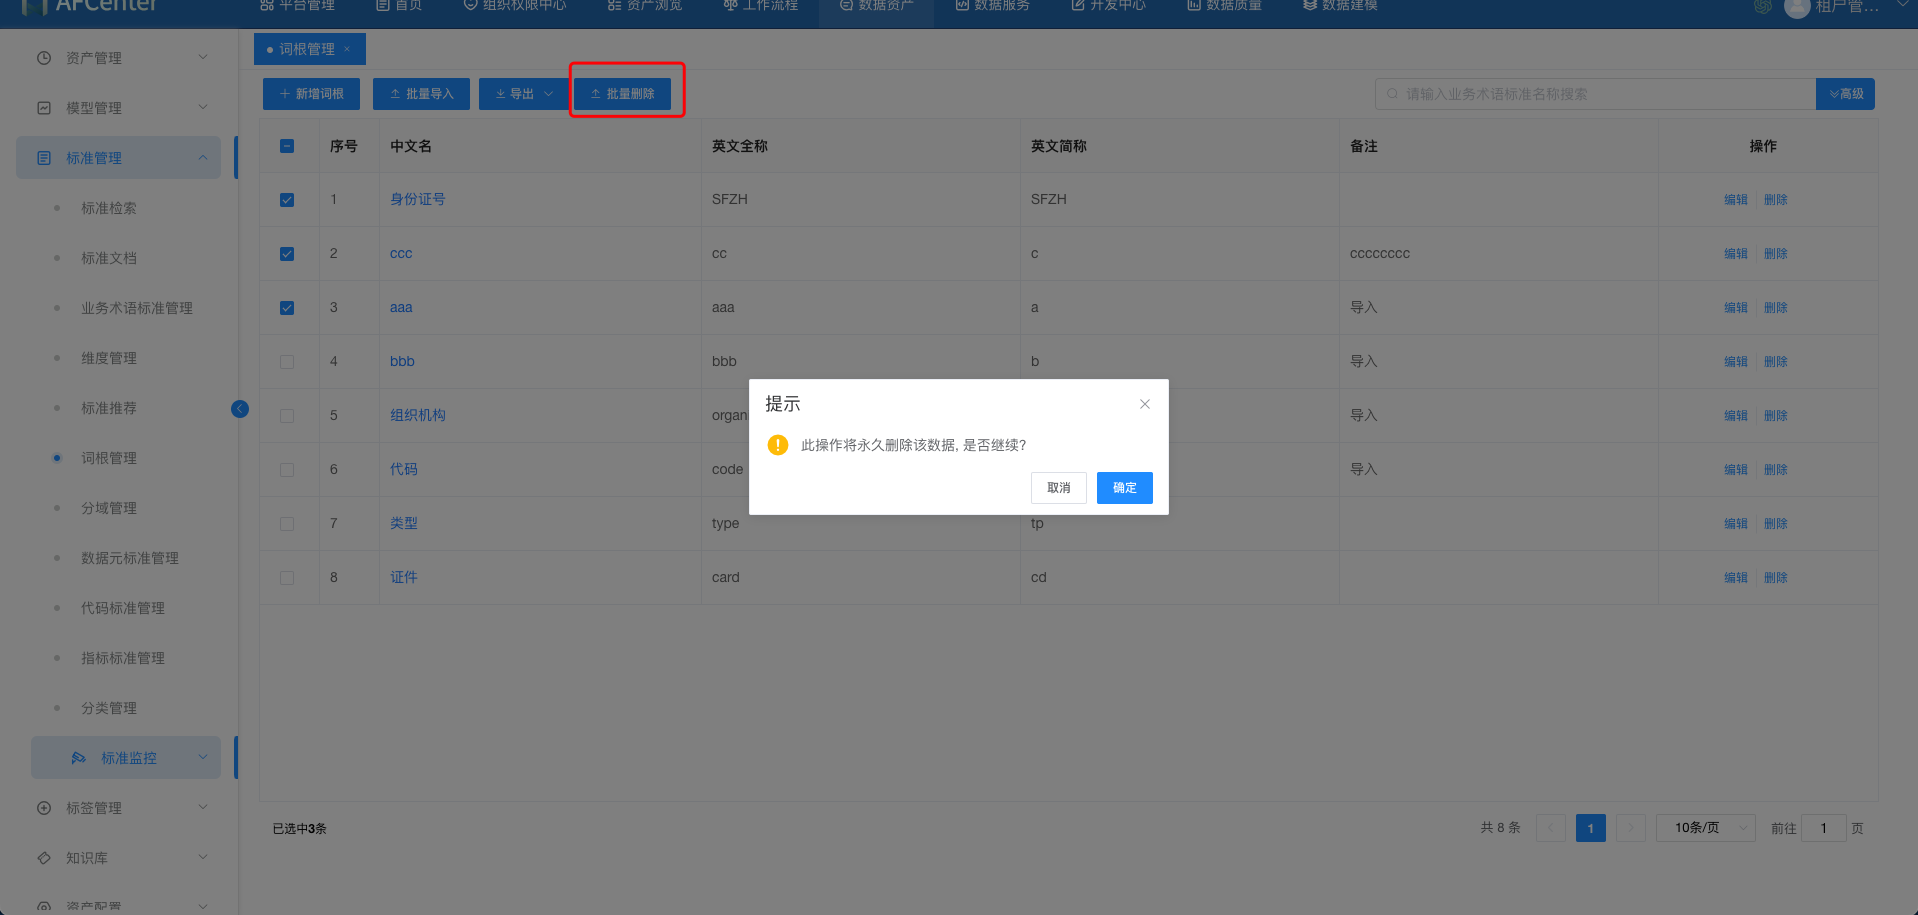Click the 知识库 tag icon
Image resolution: width=1918 pixels, height=915 pixels.
44,858
